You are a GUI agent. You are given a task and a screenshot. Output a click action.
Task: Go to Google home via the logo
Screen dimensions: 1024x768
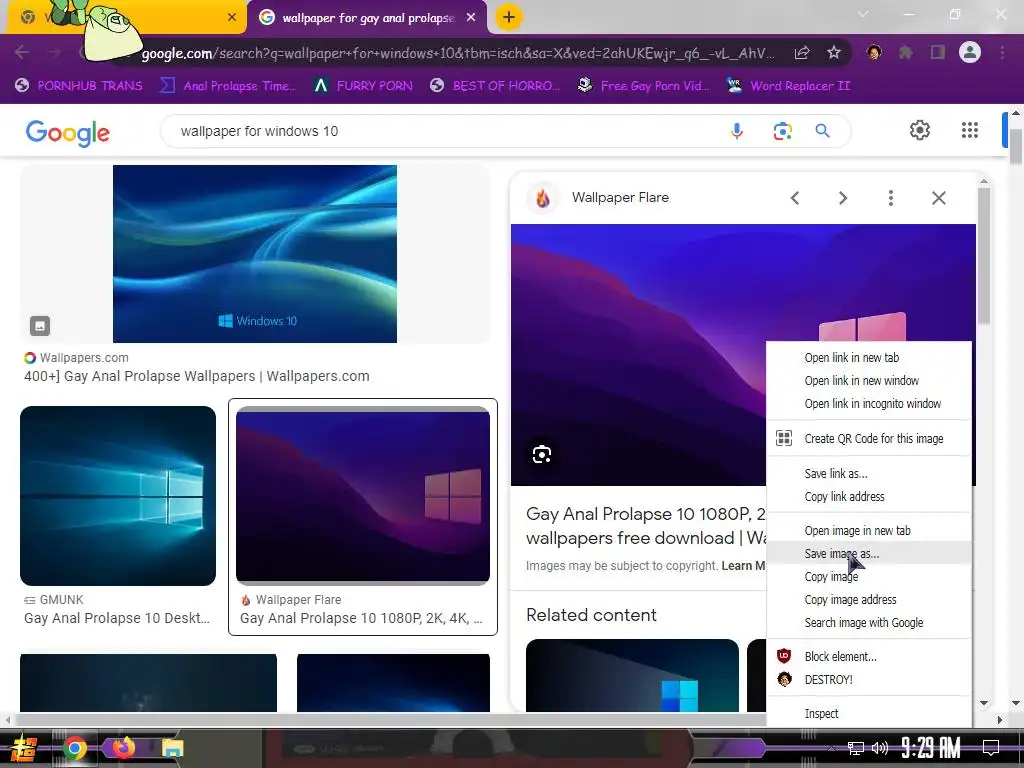(x=68, y=133)
